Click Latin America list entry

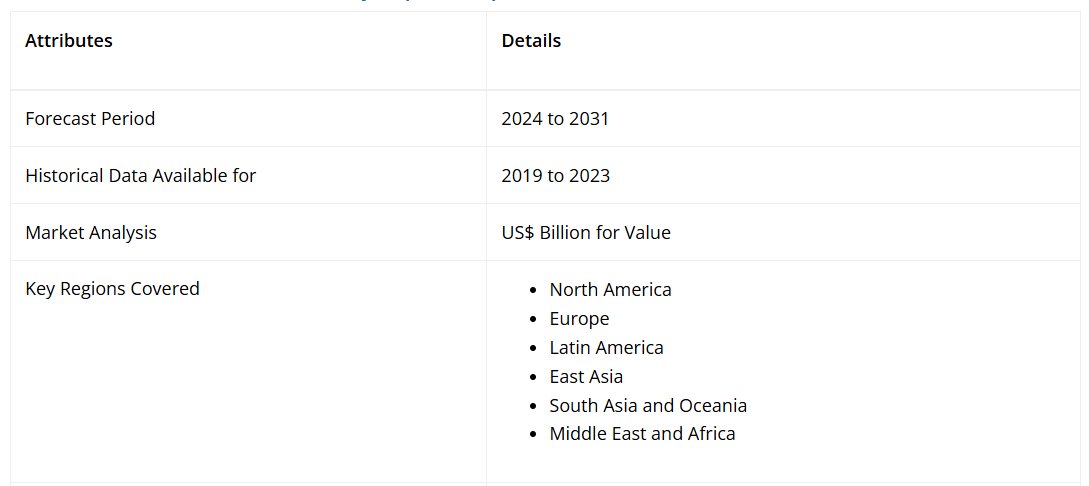606,348
